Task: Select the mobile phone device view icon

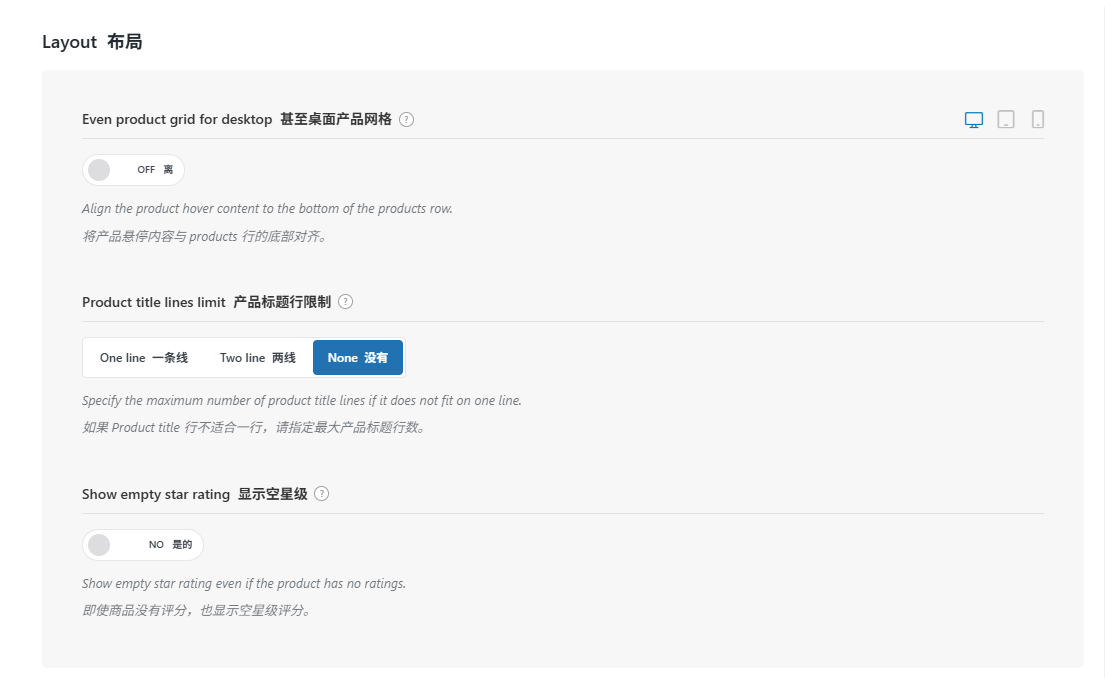Action: [x=1037, y=120]
